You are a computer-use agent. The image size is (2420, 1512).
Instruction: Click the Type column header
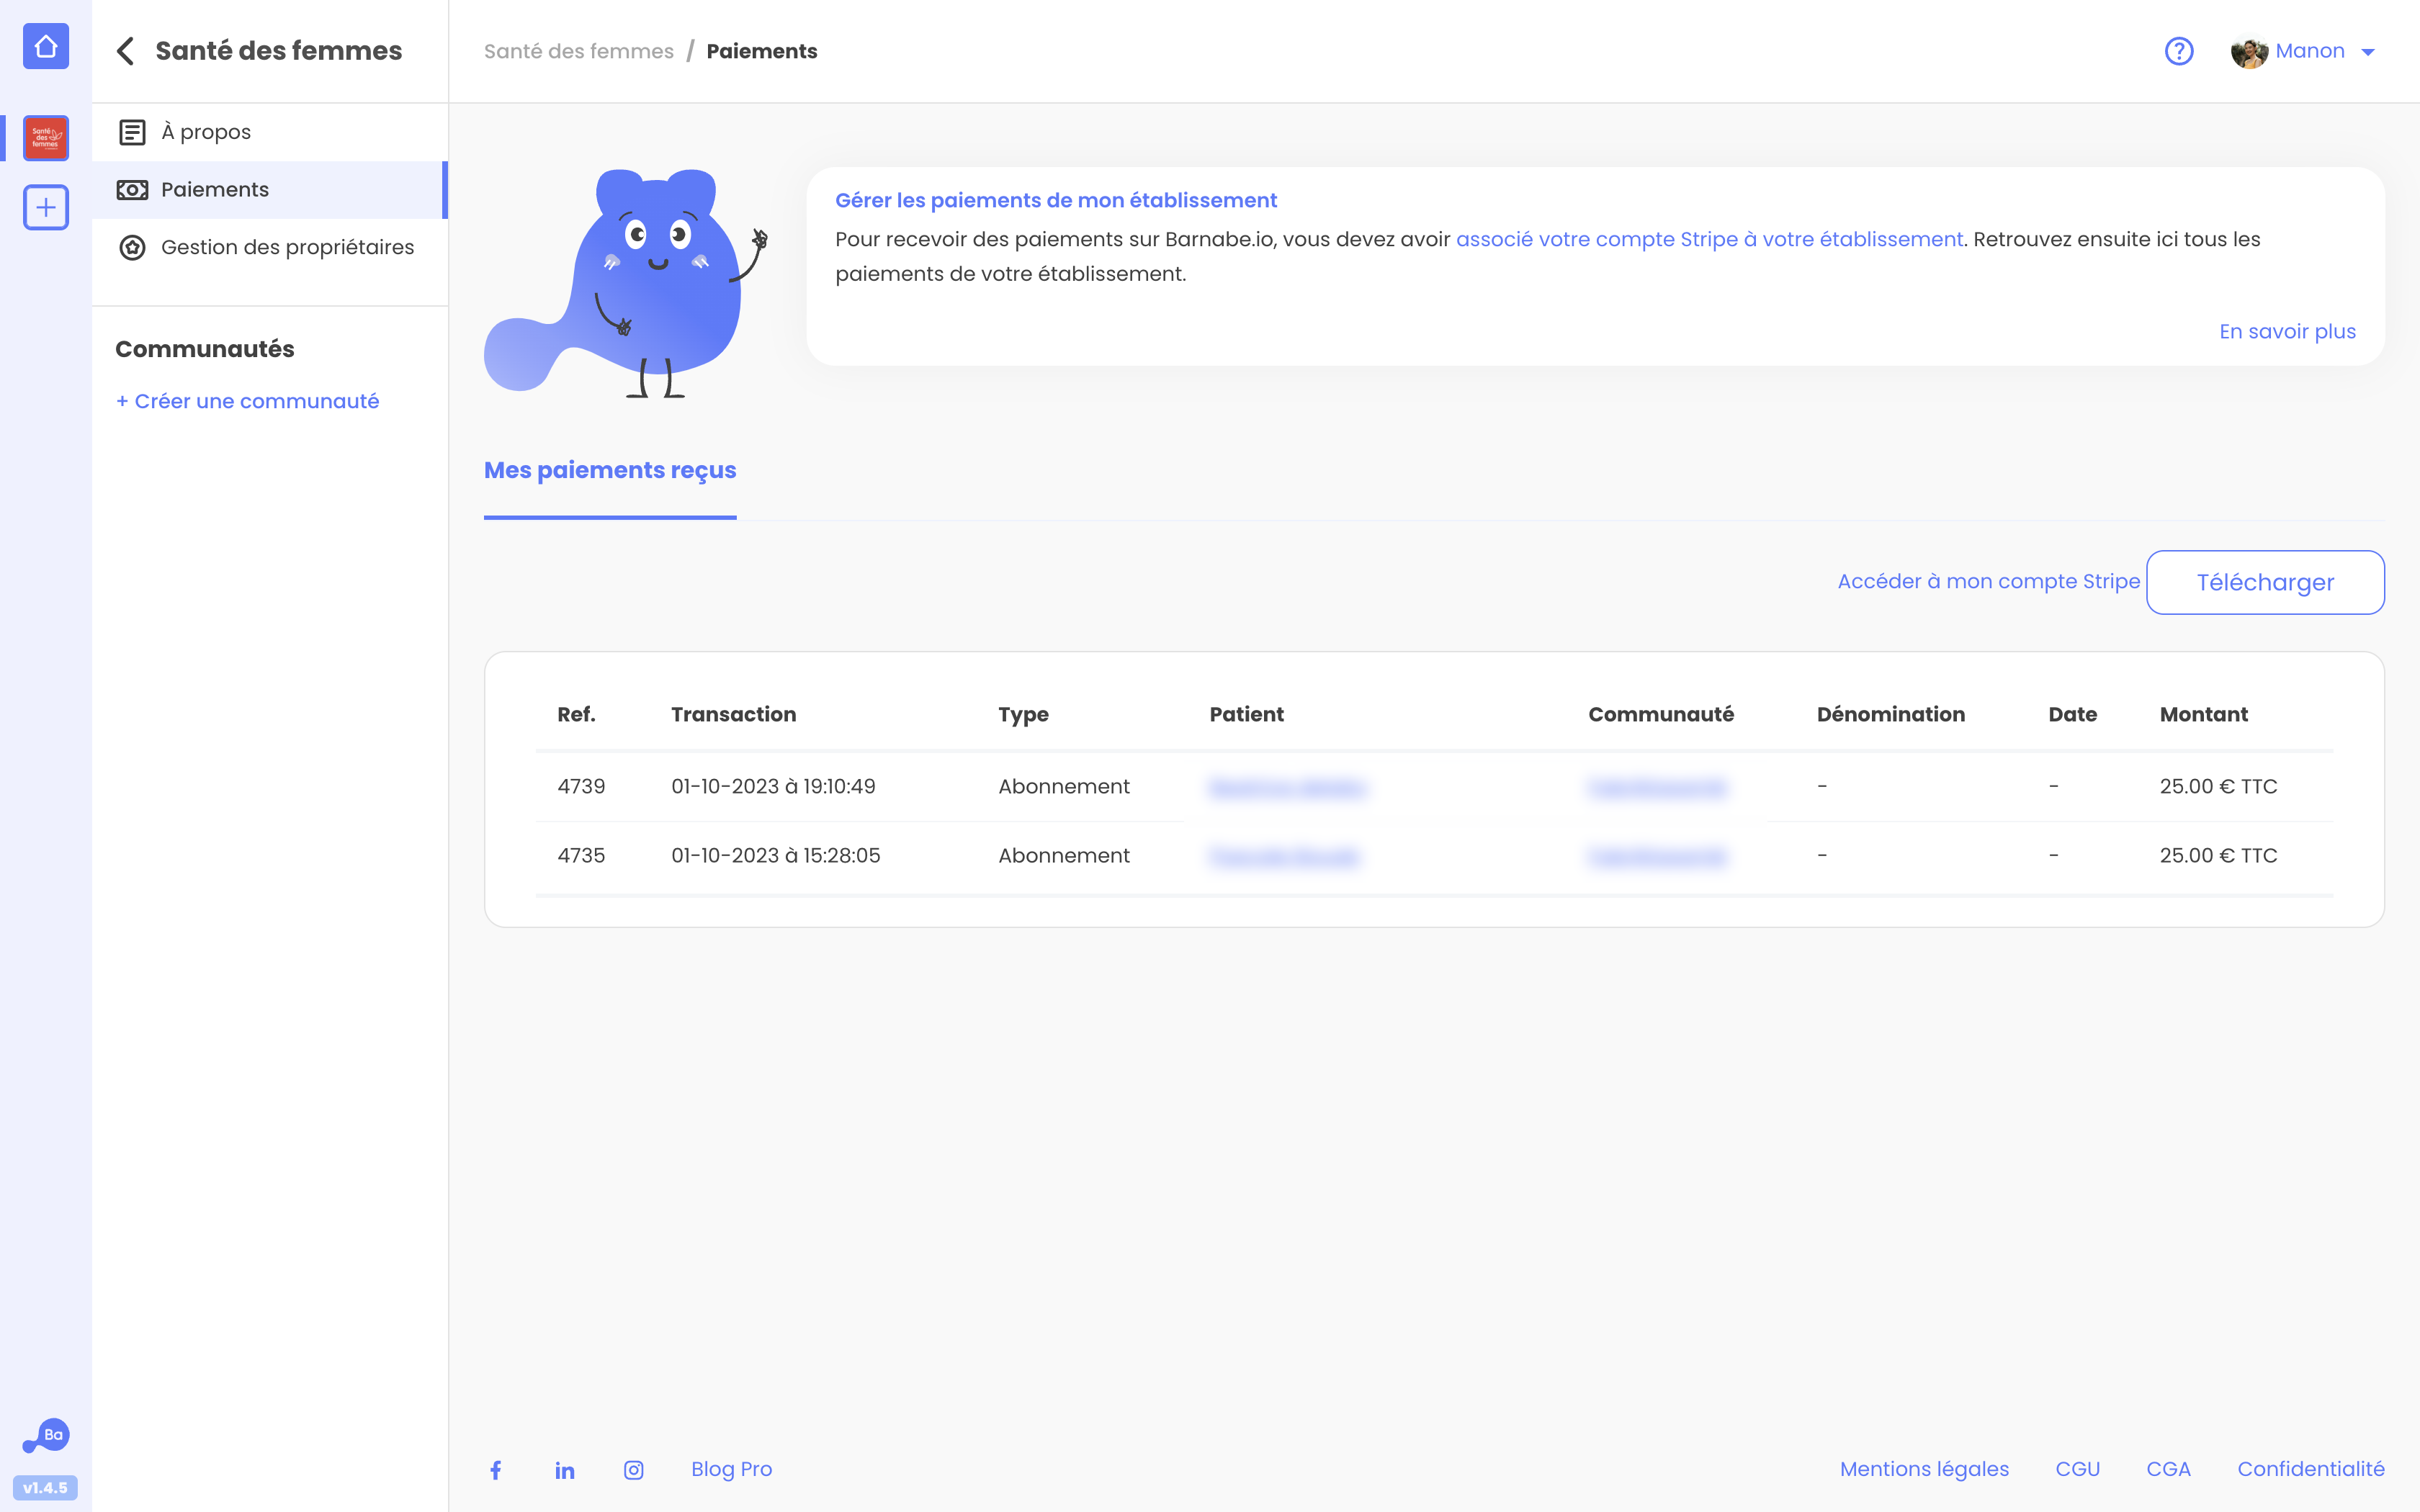pyautogui.click(x=1023, y=715)
